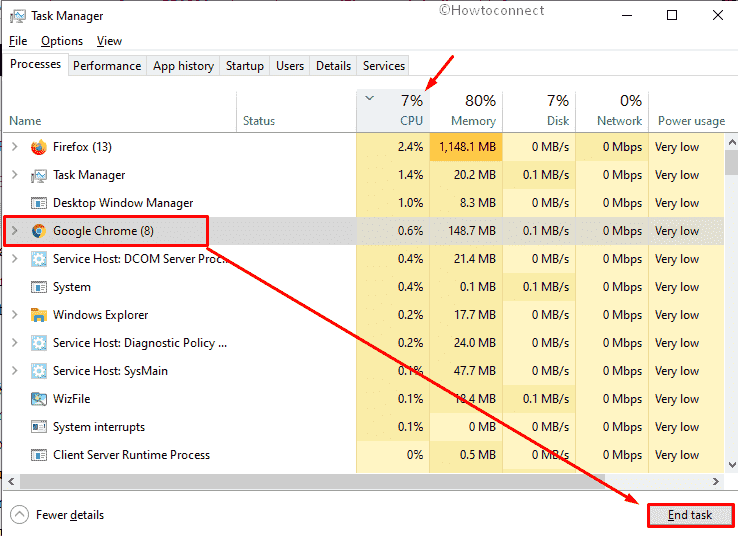Viewport: 738px width, 536px height.
Task: Click the 2.4% CPU cell for Firefox
Action: point(393,147)
